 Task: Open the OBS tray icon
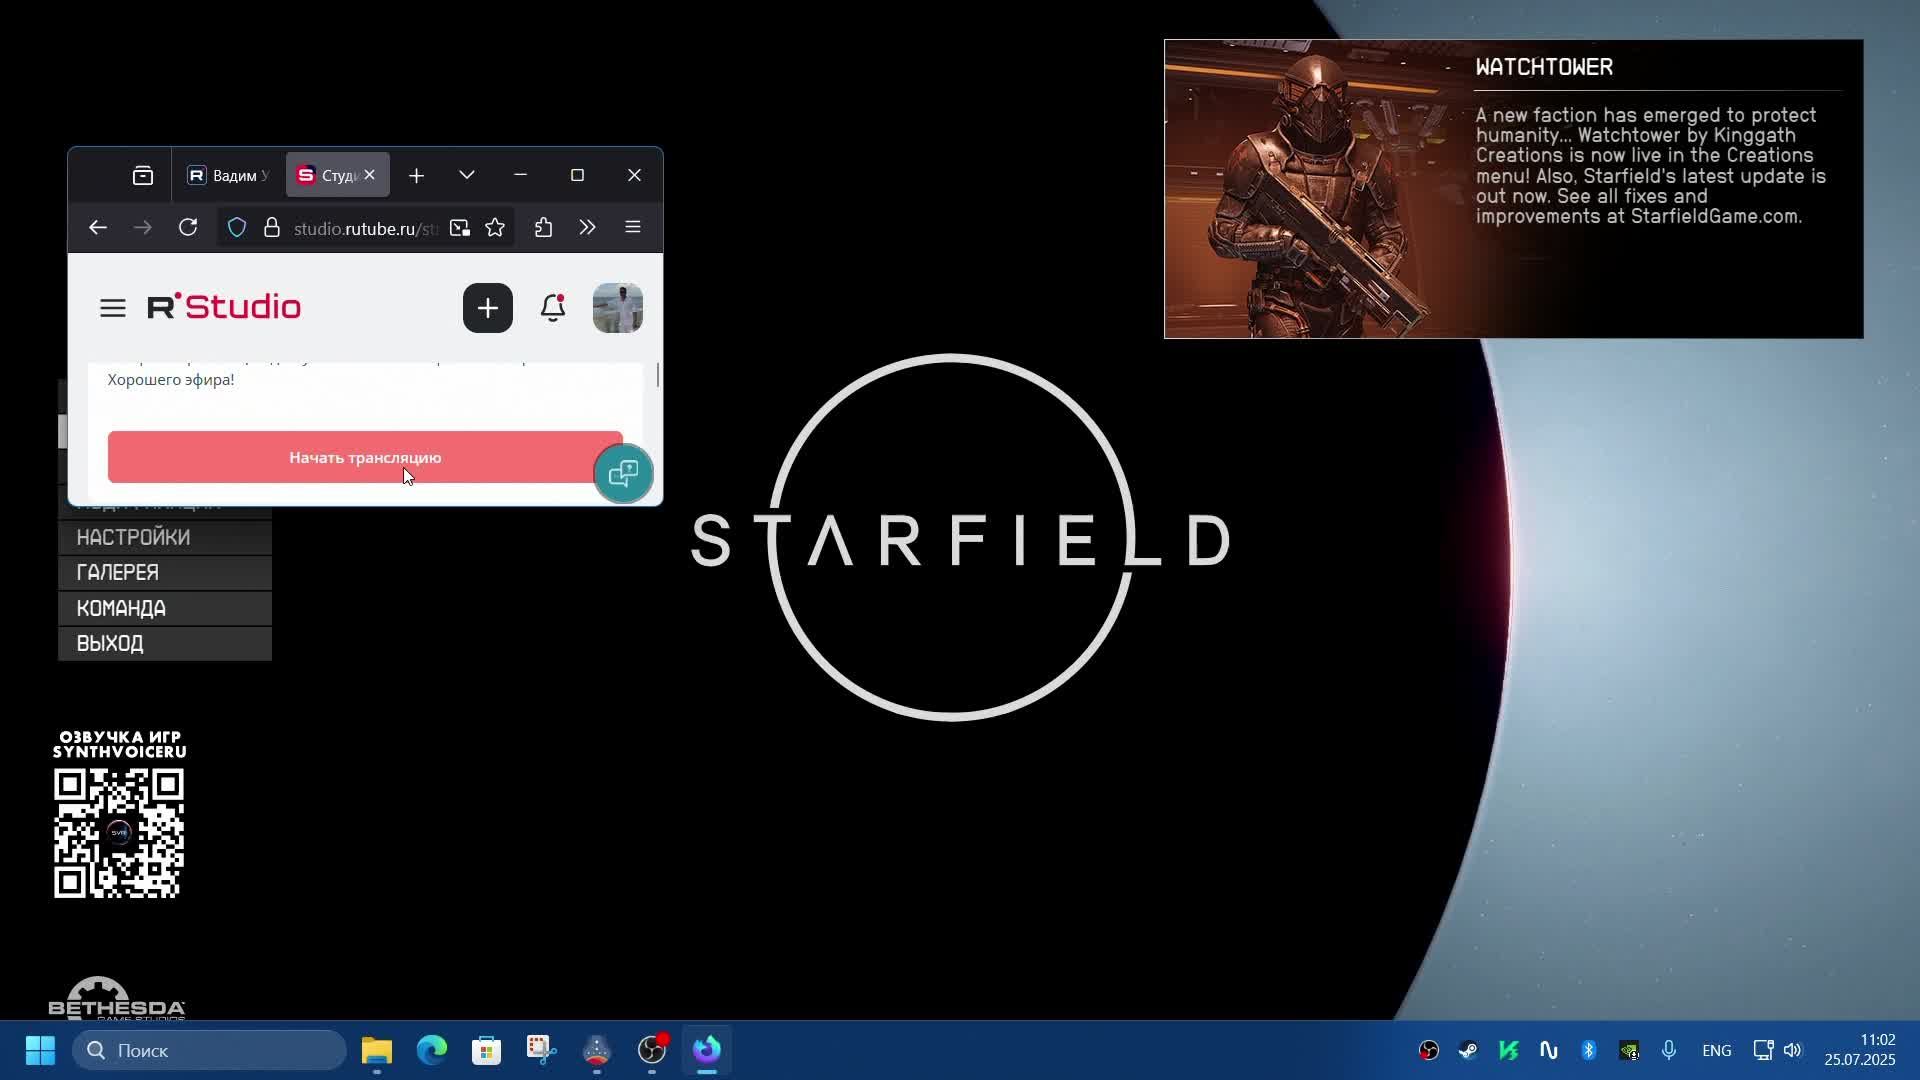point(1429,1050)
